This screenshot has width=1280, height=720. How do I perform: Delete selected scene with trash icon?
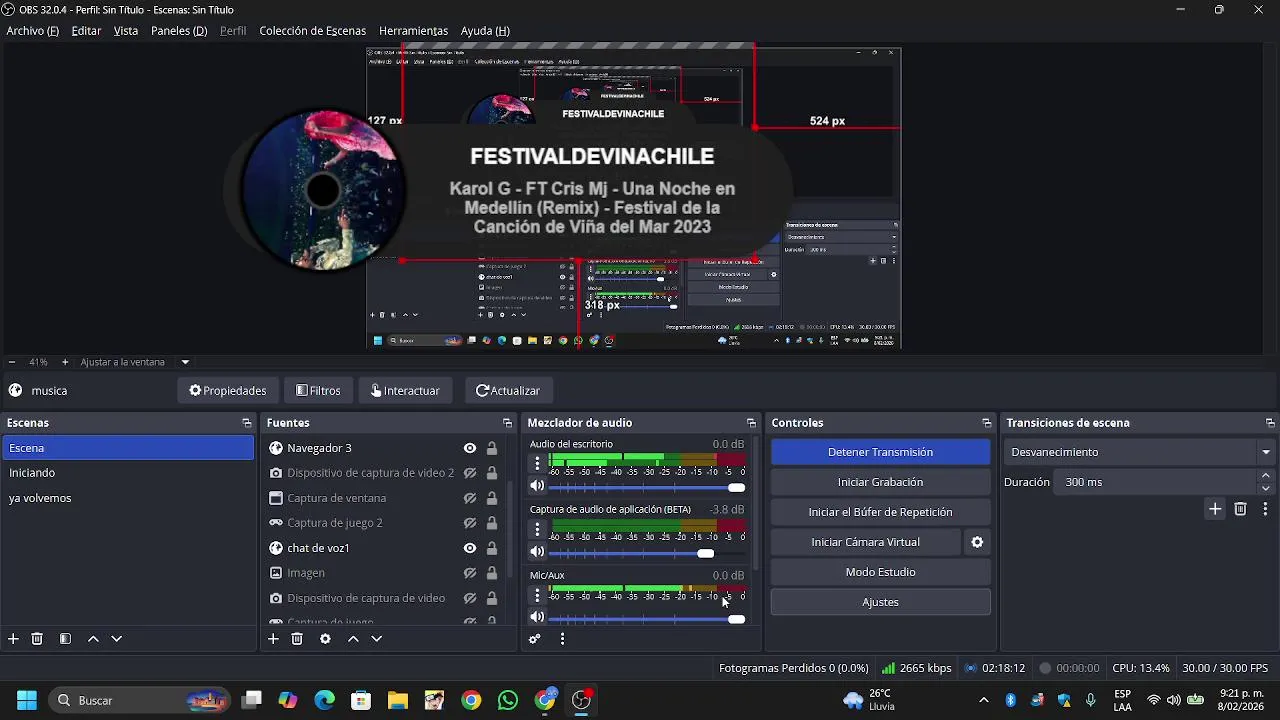(x=37, y=639)
